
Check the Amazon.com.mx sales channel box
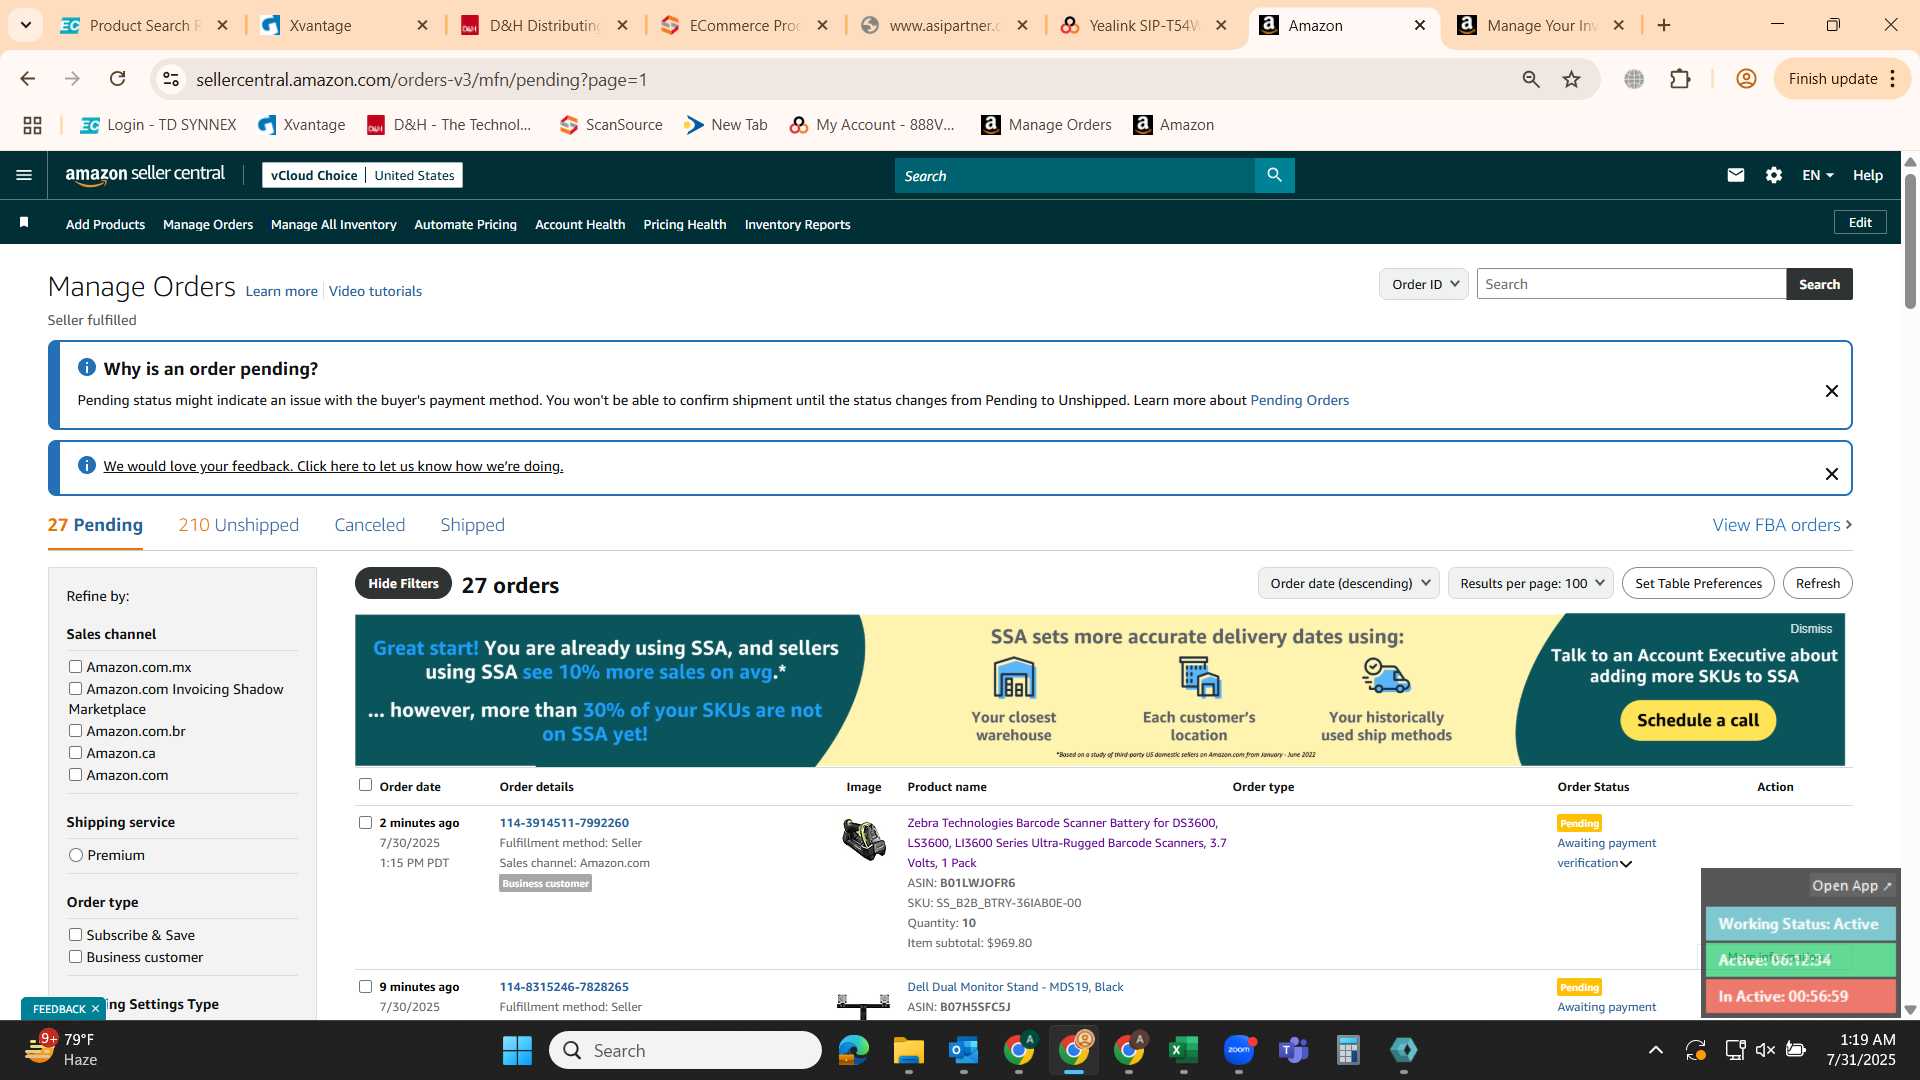point(75,666)
